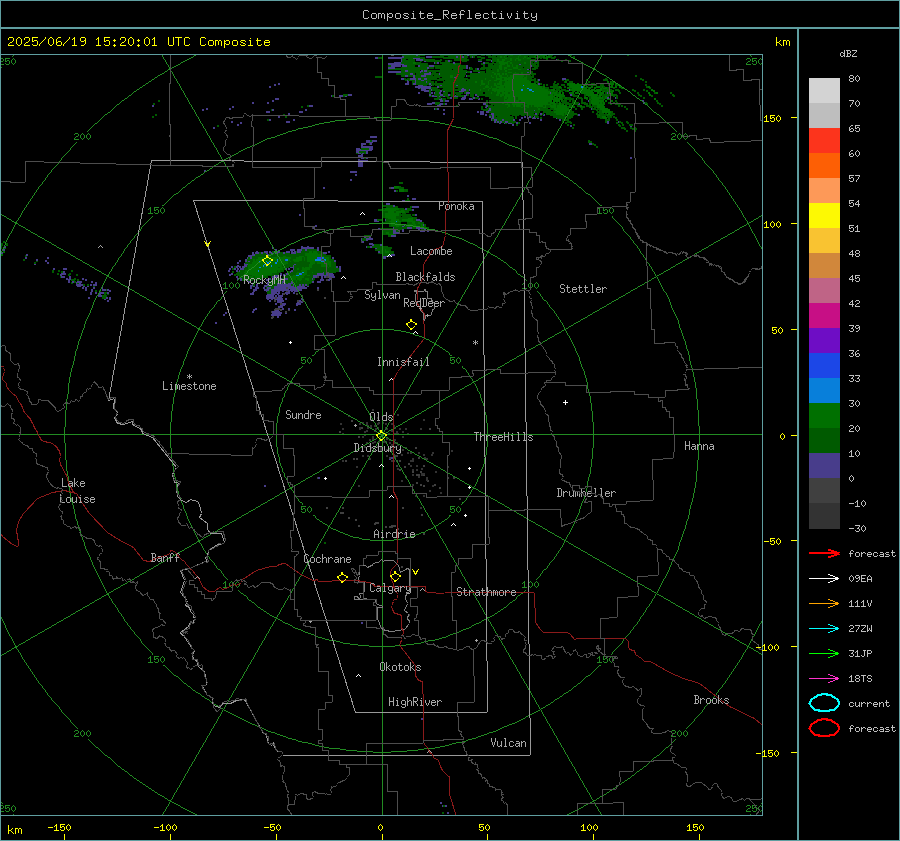Click the Composite_Reflectivity title
900x841 pixels.
pyautogui.click(x=449, y=15)
